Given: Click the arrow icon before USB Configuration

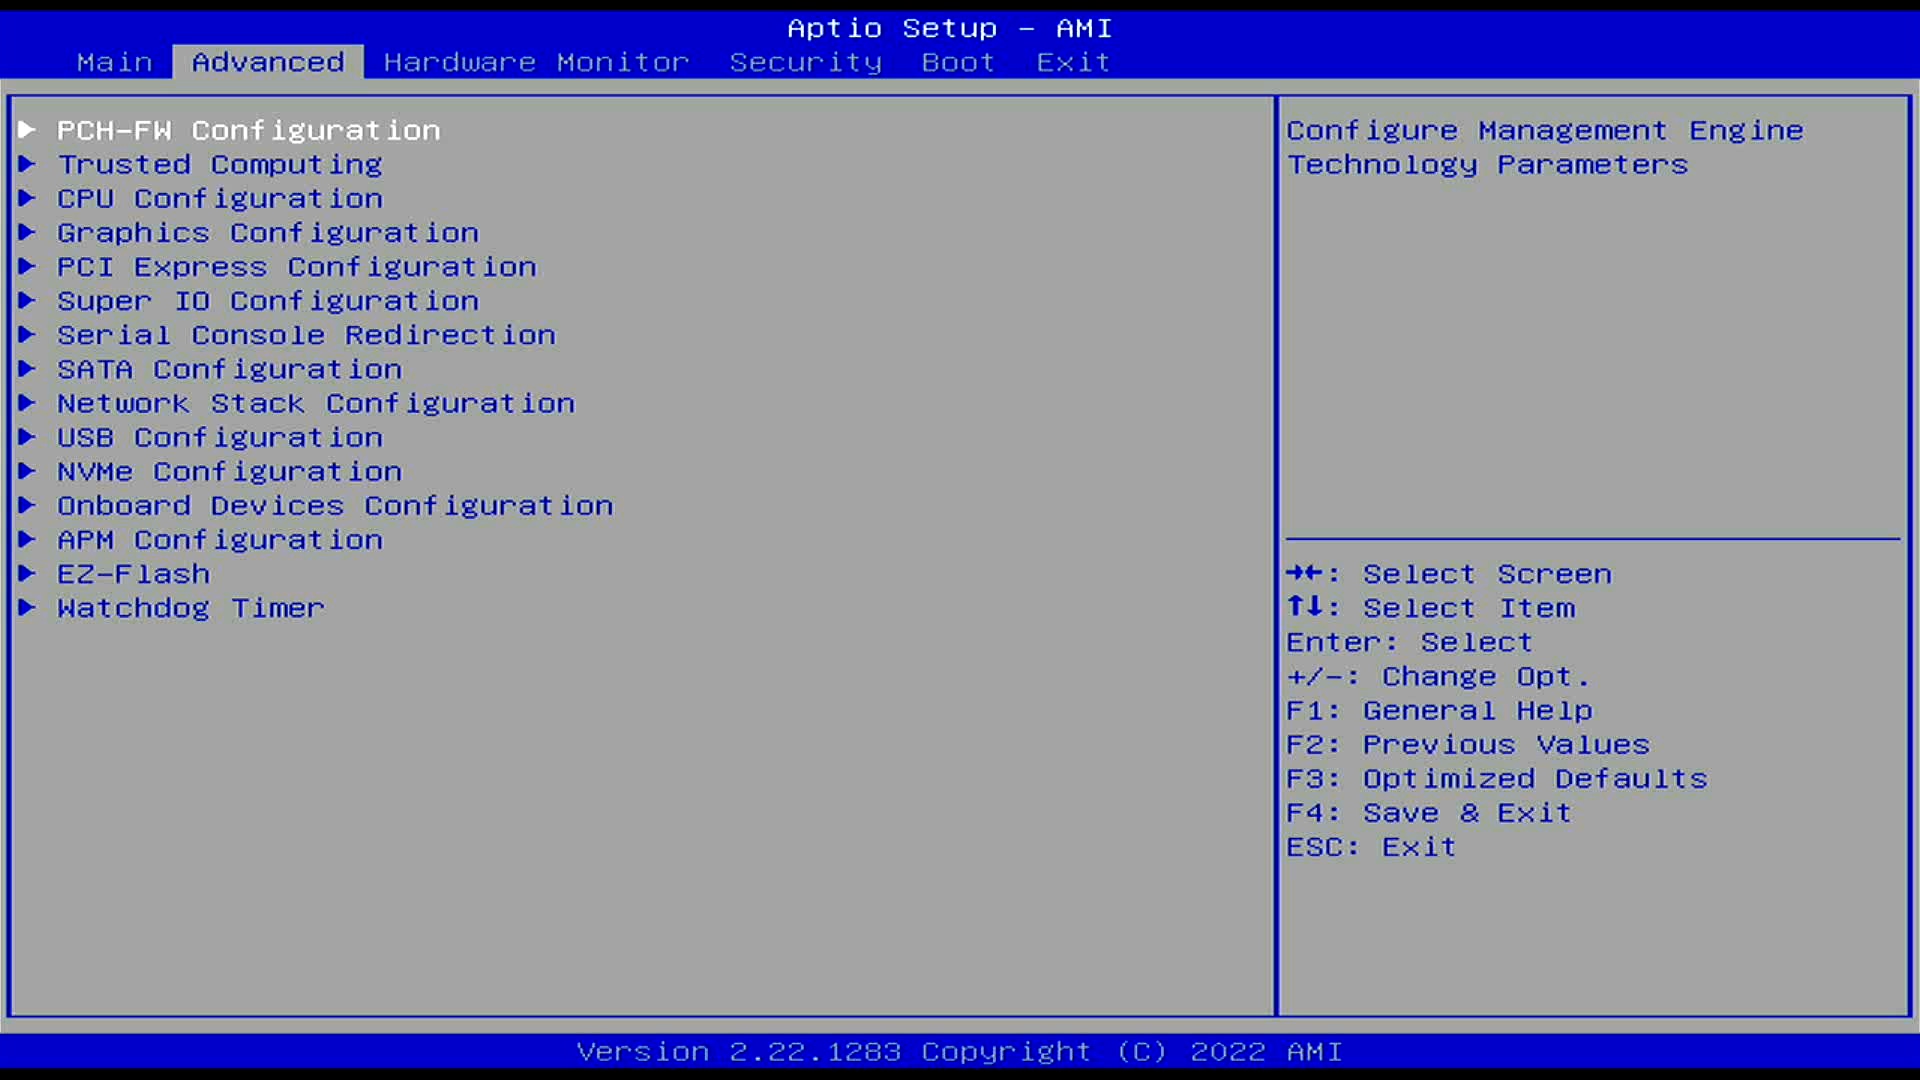Looking at the screenshot, I should click(27, 437).
